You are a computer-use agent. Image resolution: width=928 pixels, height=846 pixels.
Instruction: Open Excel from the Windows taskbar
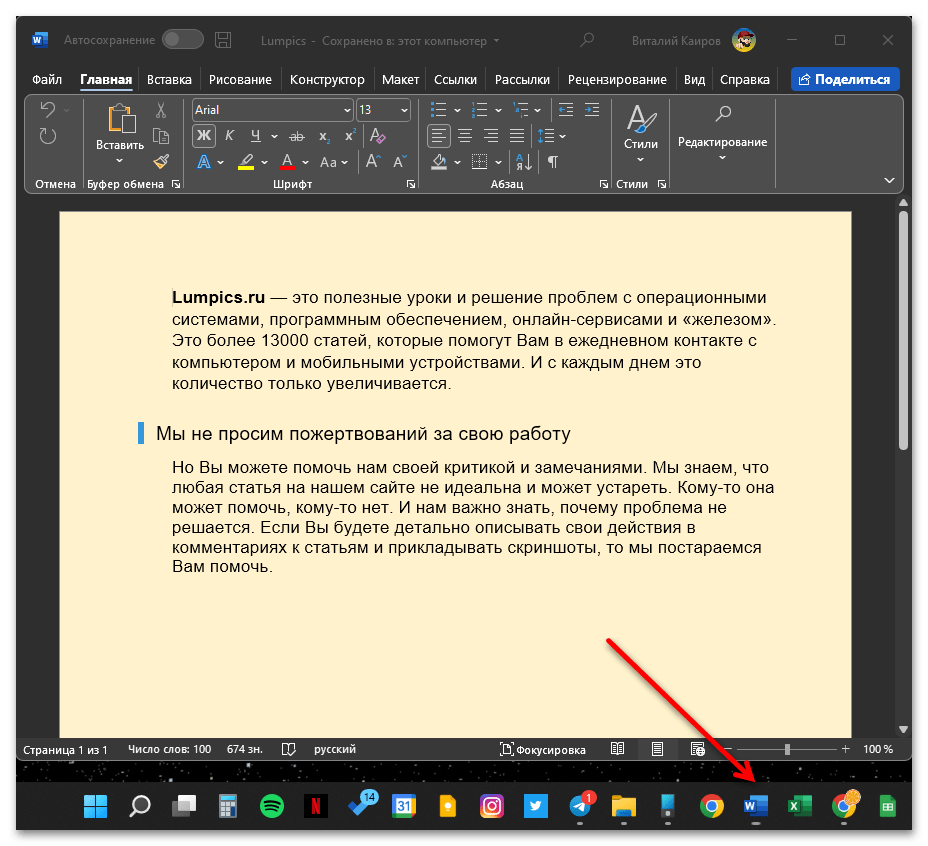[798, 806]
